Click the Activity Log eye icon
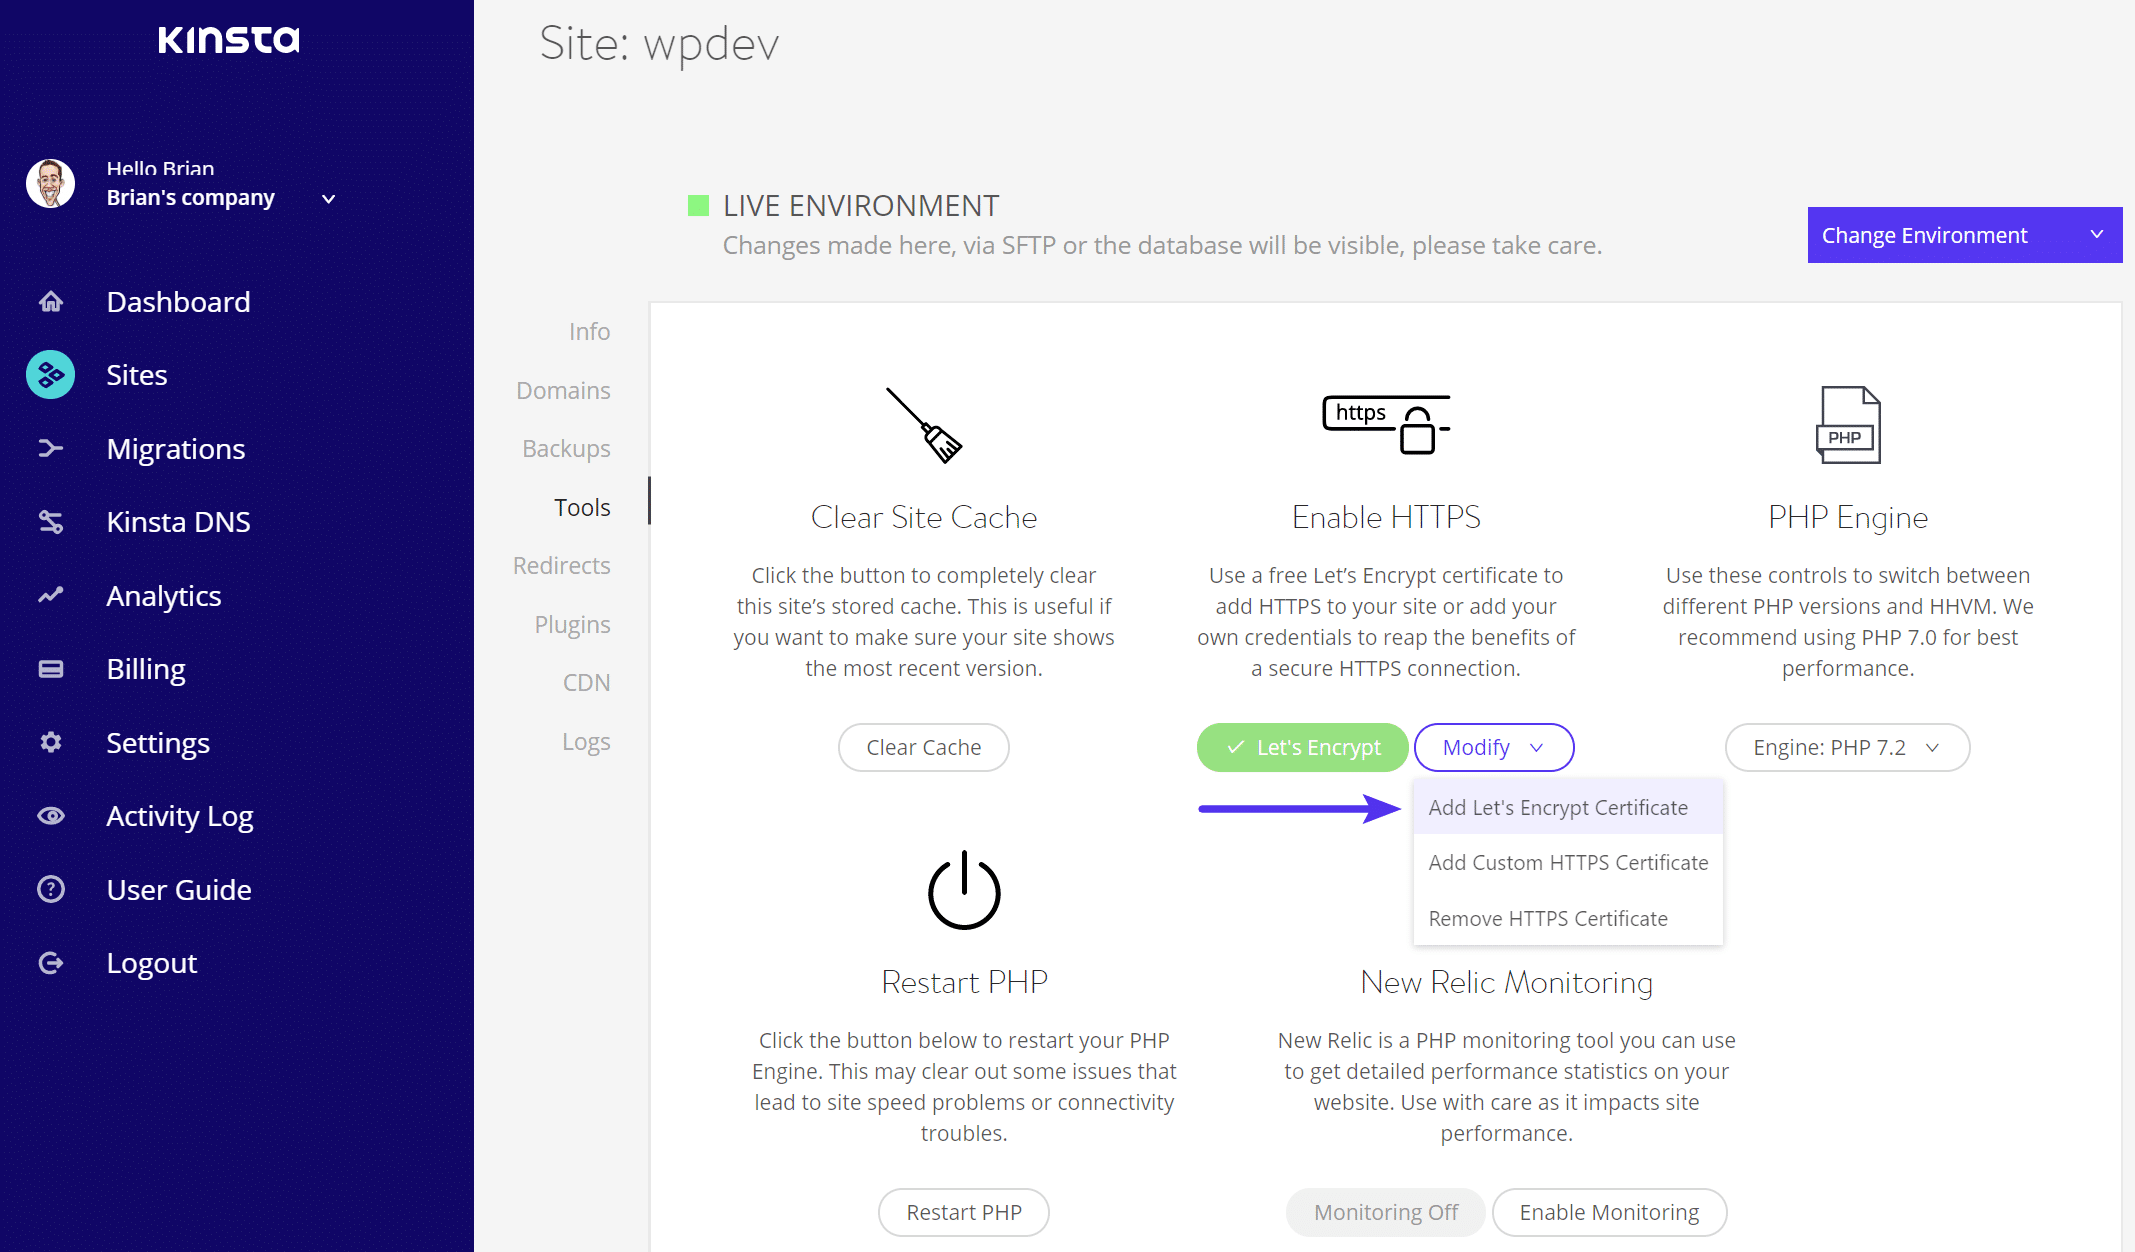Image resolution: width=2135 pixels, height=1252 pixels. pyautogui.click(x=51, y=815)
